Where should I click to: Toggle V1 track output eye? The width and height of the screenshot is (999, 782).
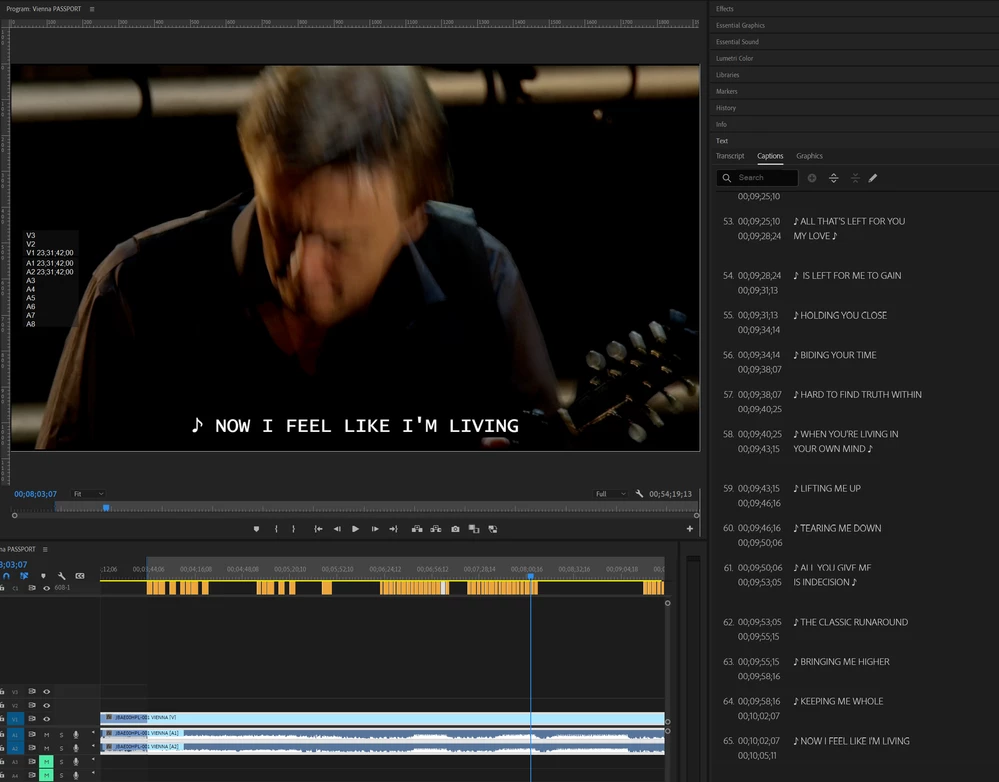click(47, 719)
